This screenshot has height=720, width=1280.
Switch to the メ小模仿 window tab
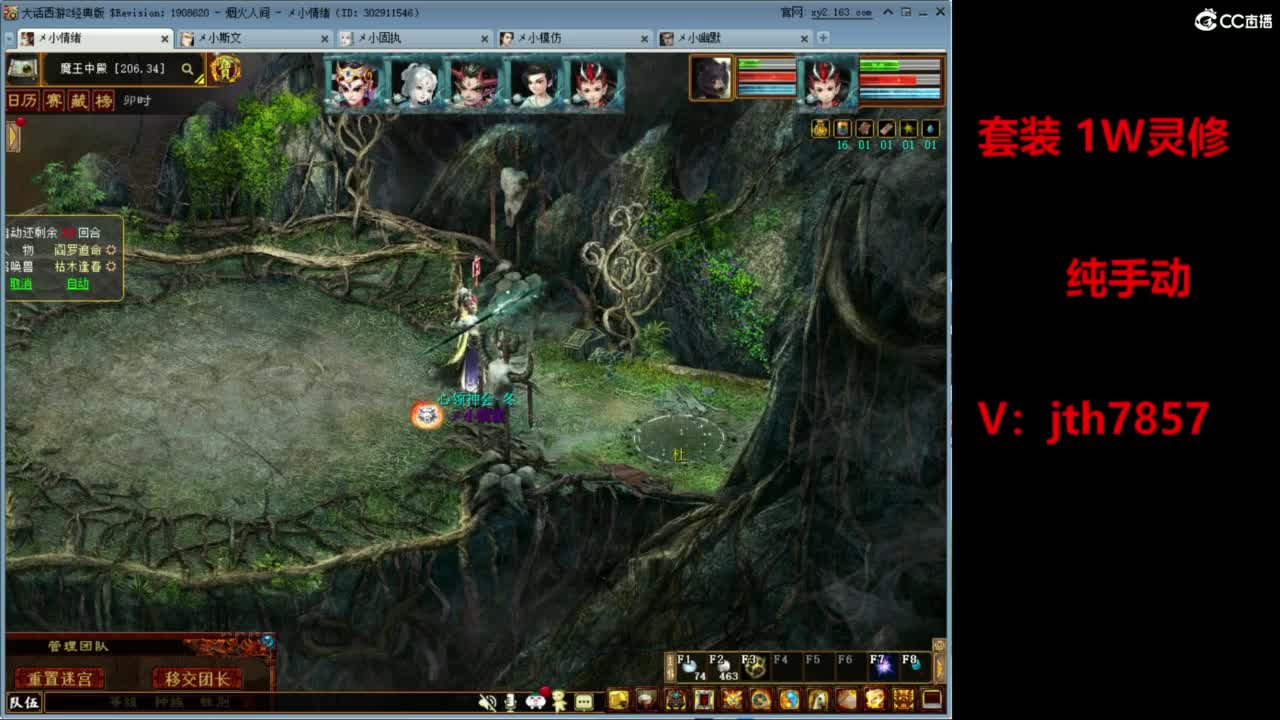pos(575,38)
